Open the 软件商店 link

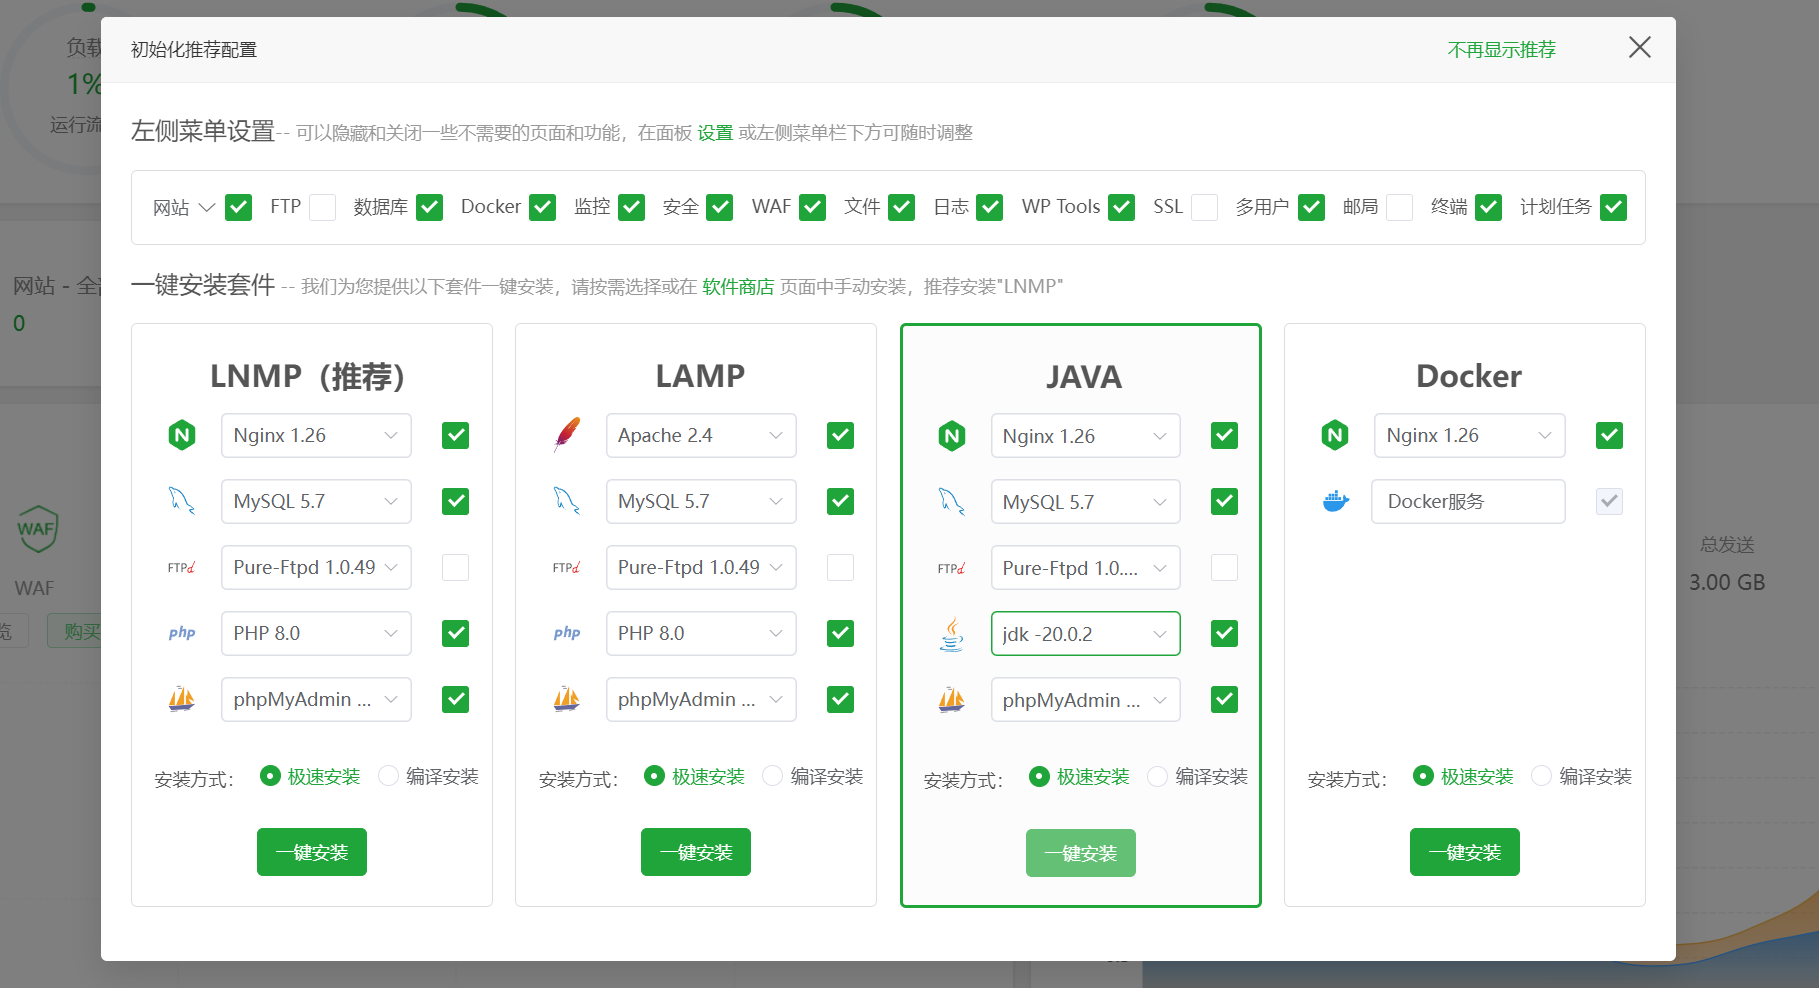tap(738, 287)
